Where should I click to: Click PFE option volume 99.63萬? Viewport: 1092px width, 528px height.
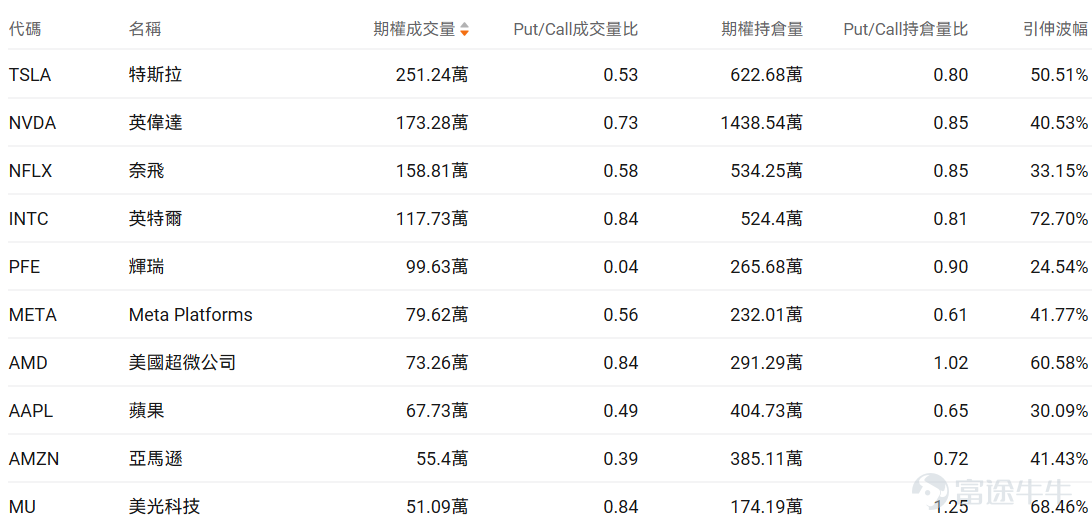(437, 267)
